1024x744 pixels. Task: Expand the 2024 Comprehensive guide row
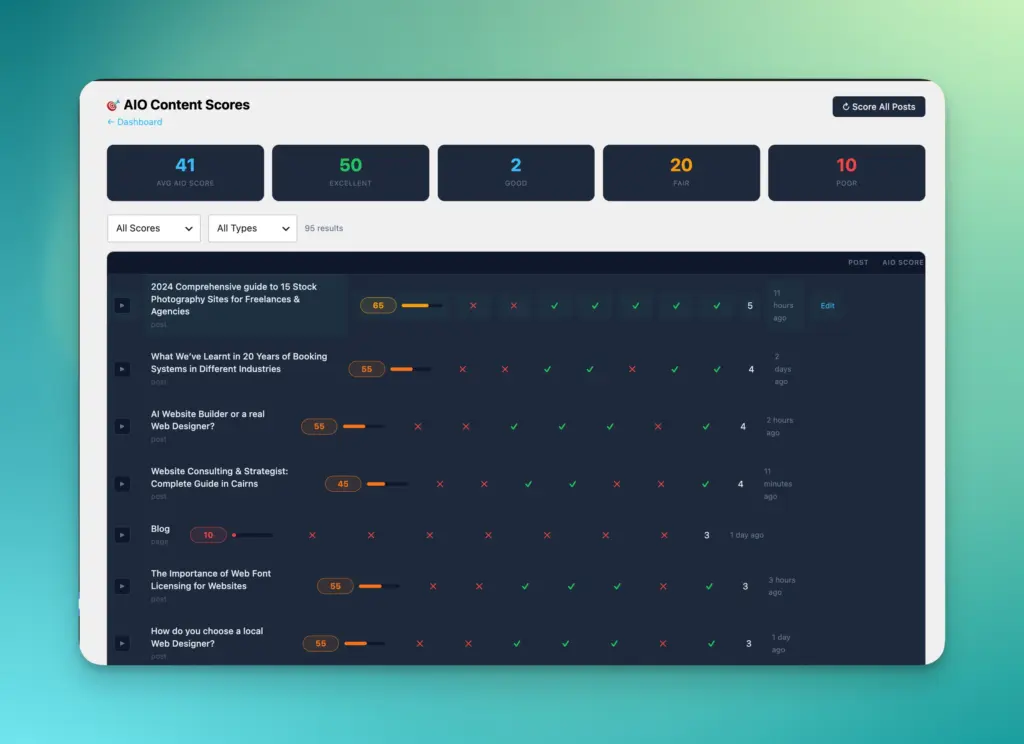[x=122, y=306]
